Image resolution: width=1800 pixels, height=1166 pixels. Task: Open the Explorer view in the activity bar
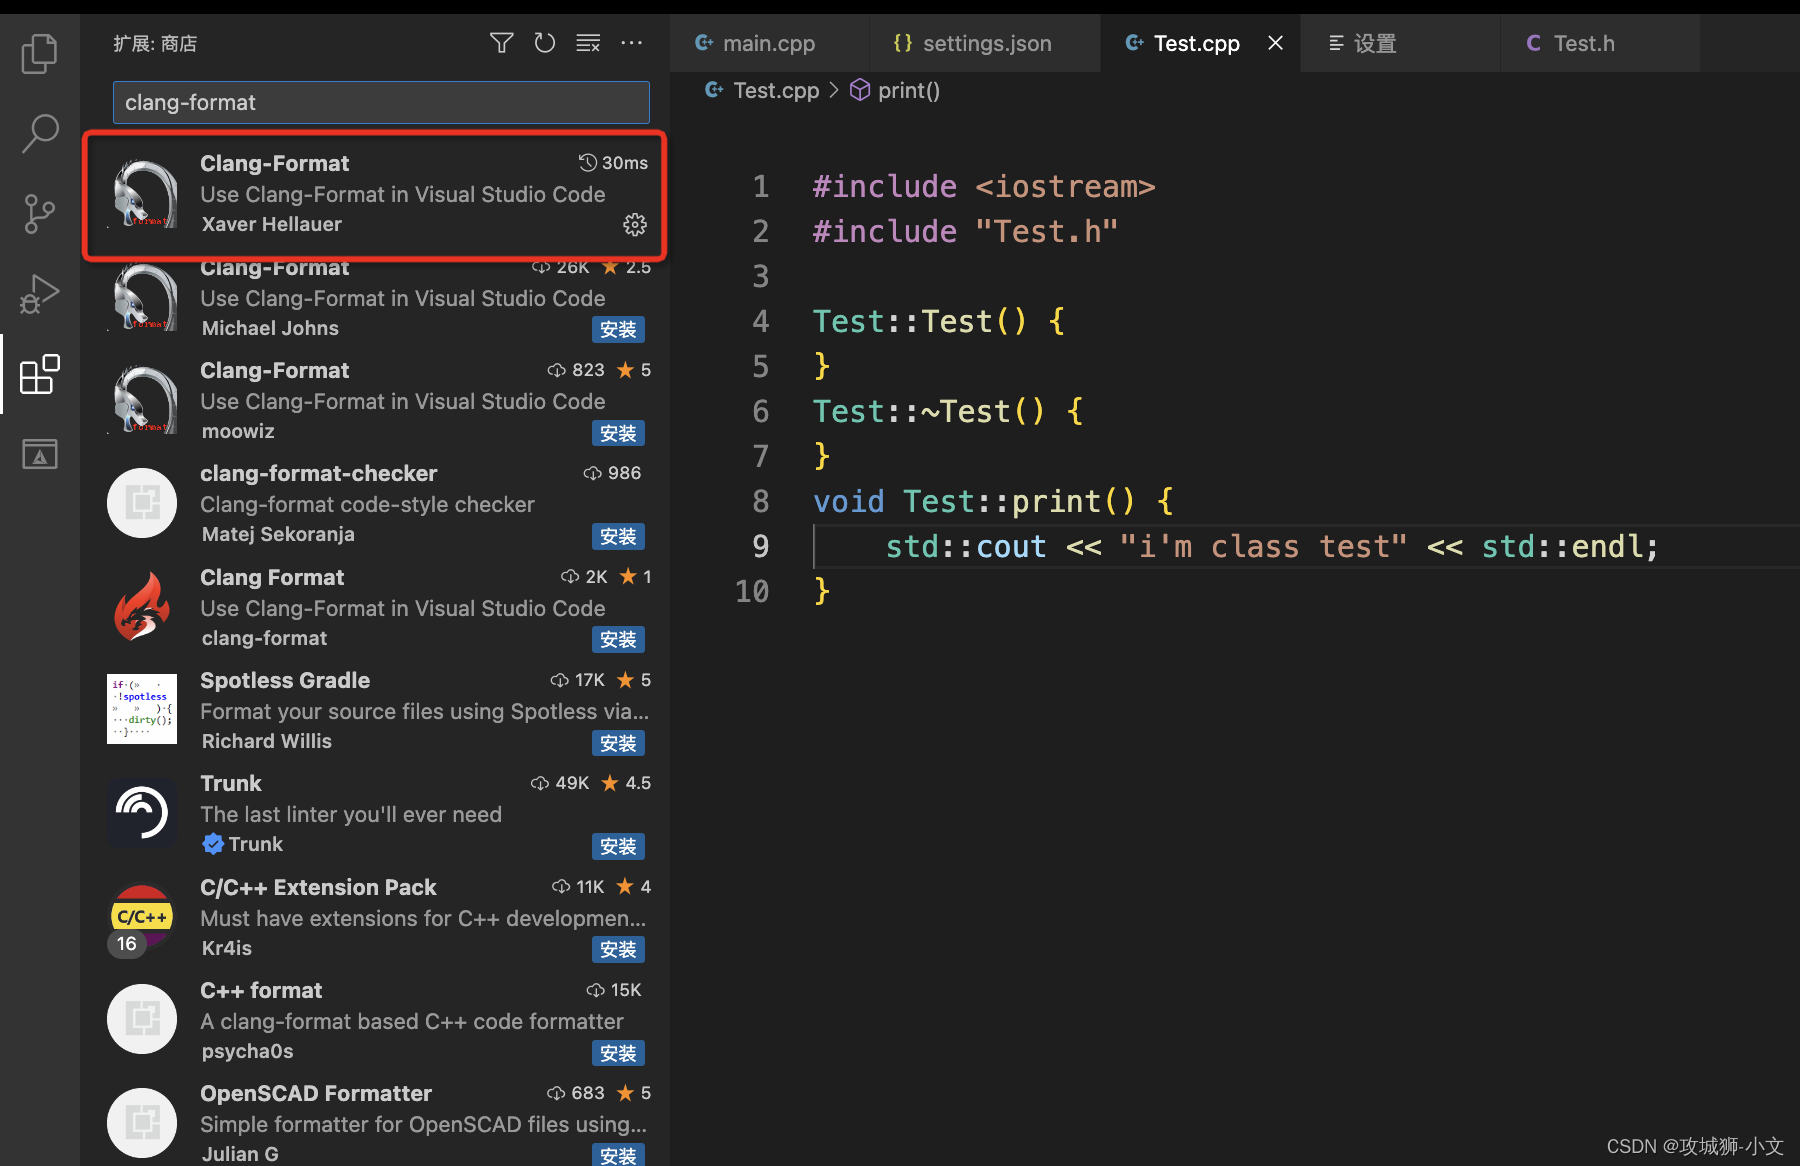39,53
